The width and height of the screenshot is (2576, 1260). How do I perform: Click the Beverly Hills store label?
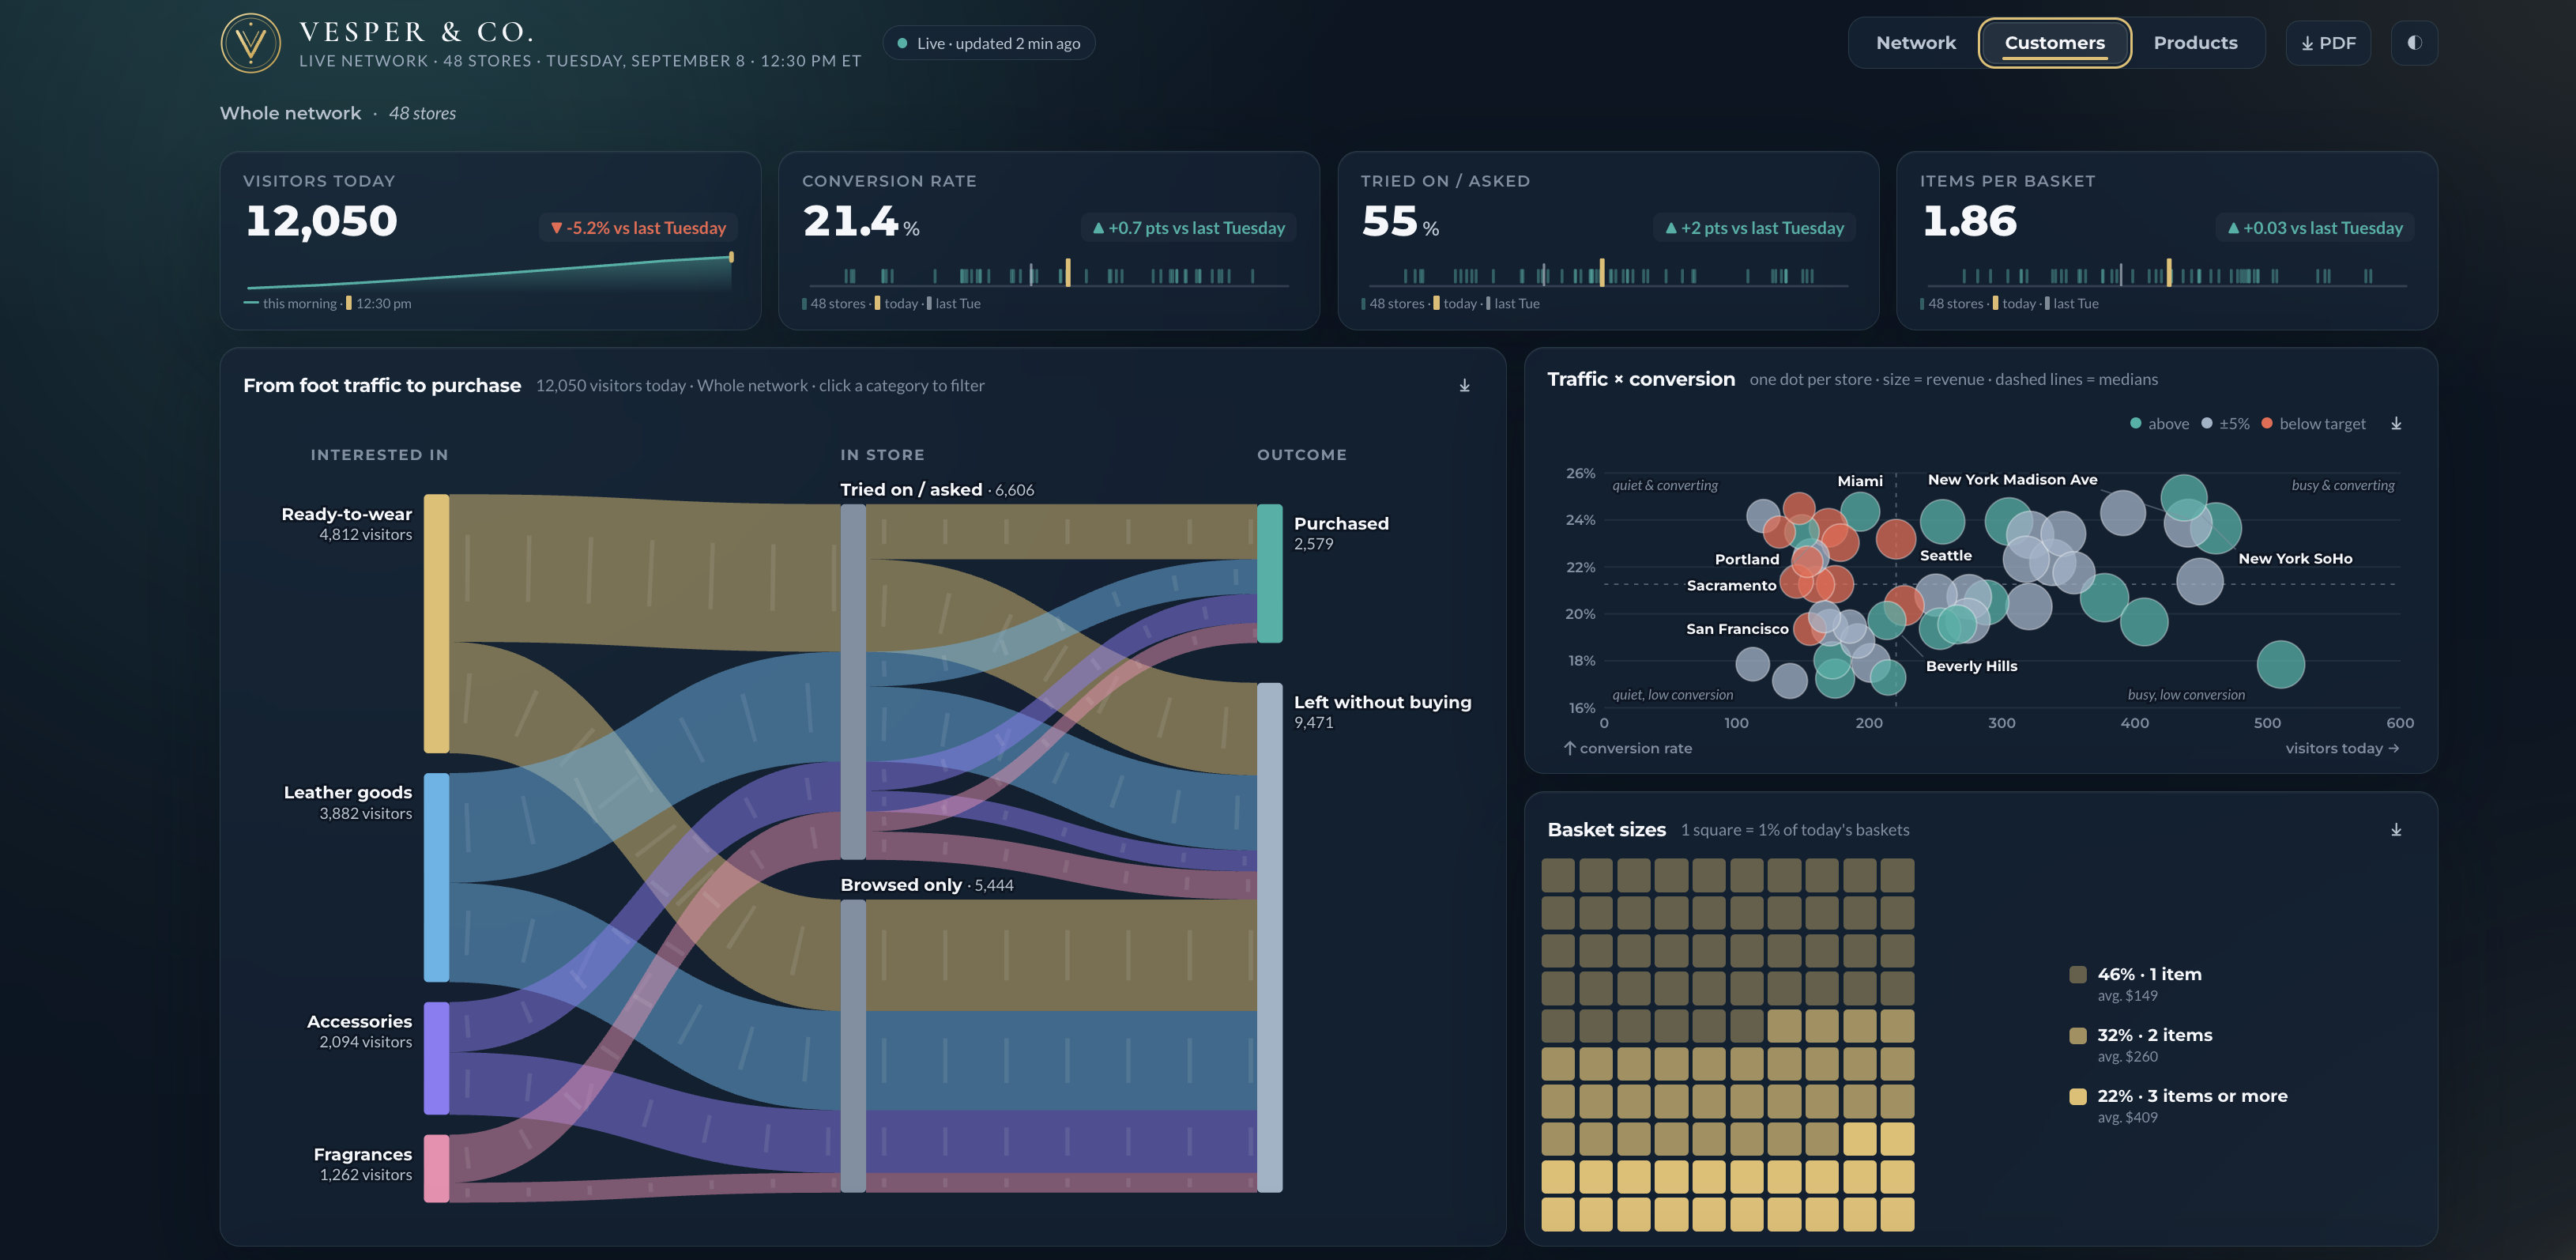[1971, 666]
